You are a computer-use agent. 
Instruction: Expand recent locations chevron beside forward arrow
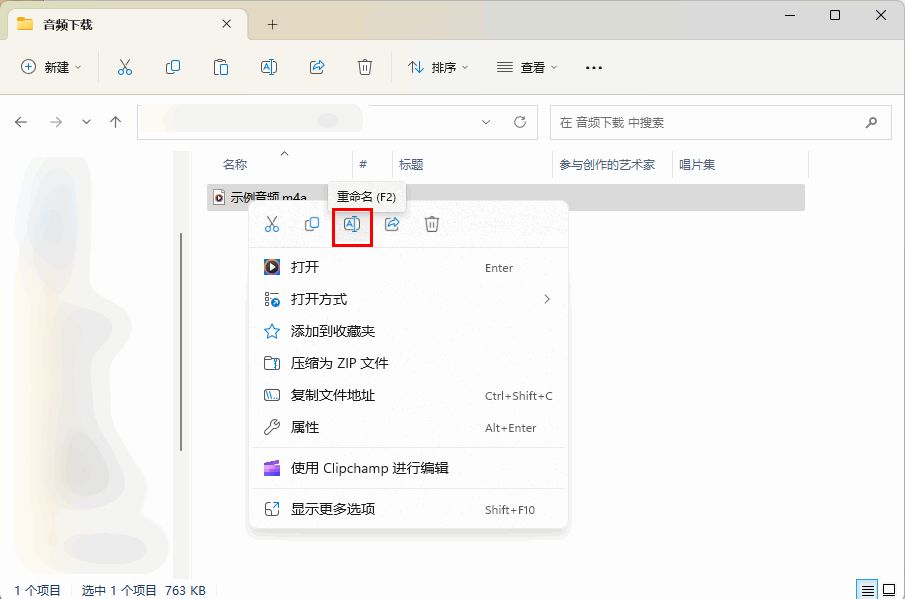click(x=86, y=122)
